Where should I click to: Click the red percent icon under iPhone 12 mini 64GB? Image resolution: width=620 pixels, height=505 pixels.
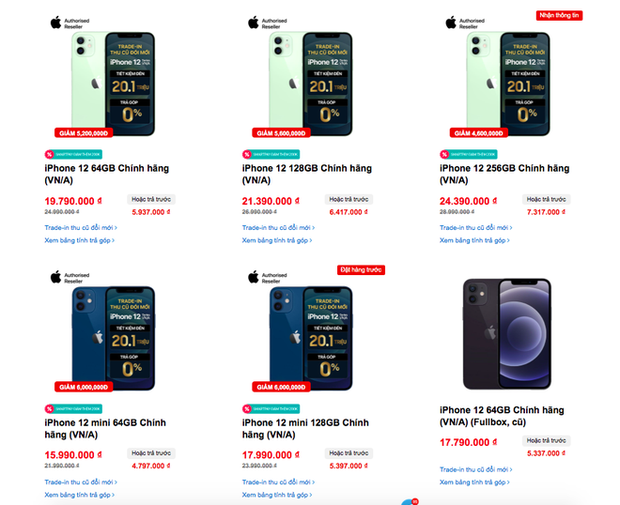(x=49, y=408)
